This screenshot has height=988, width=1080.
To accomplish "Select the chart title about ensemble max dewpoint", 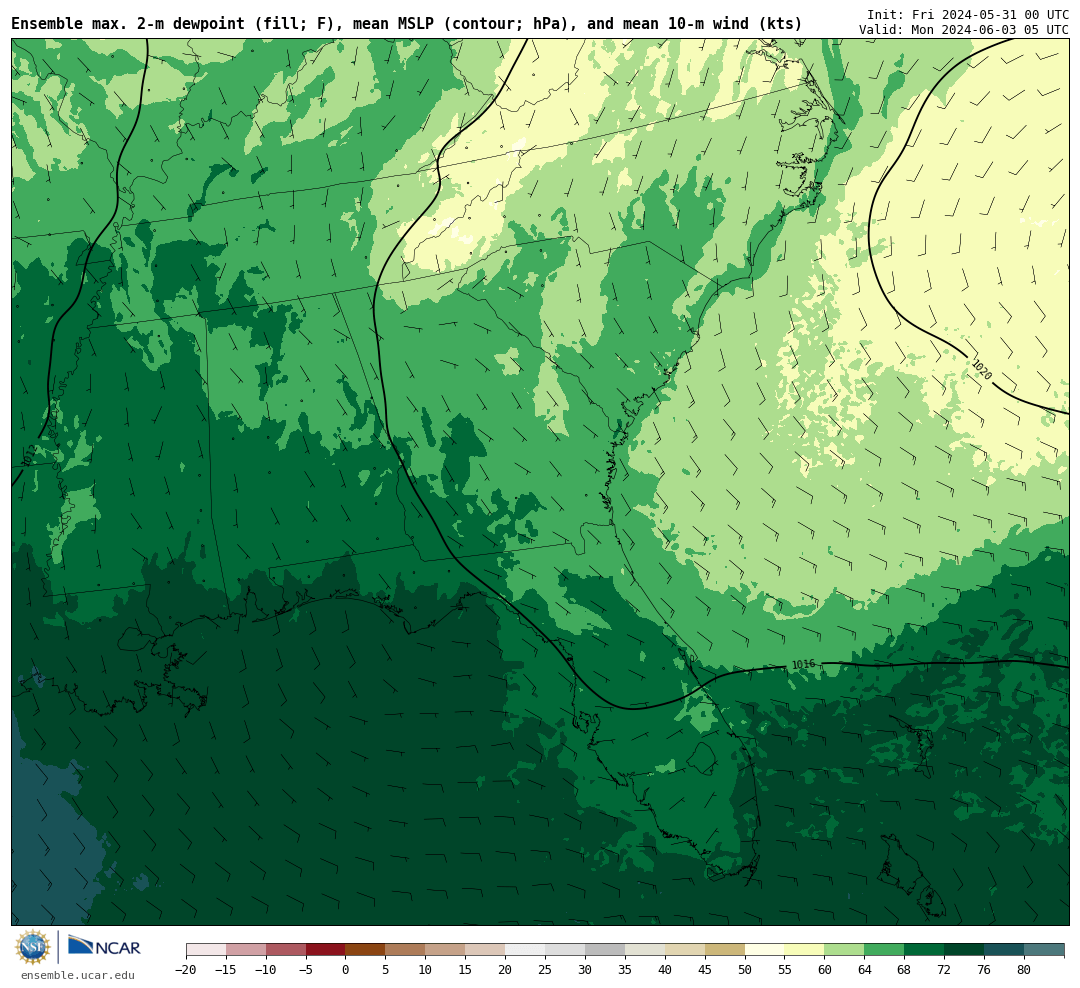I will click(x=406, y=24).
